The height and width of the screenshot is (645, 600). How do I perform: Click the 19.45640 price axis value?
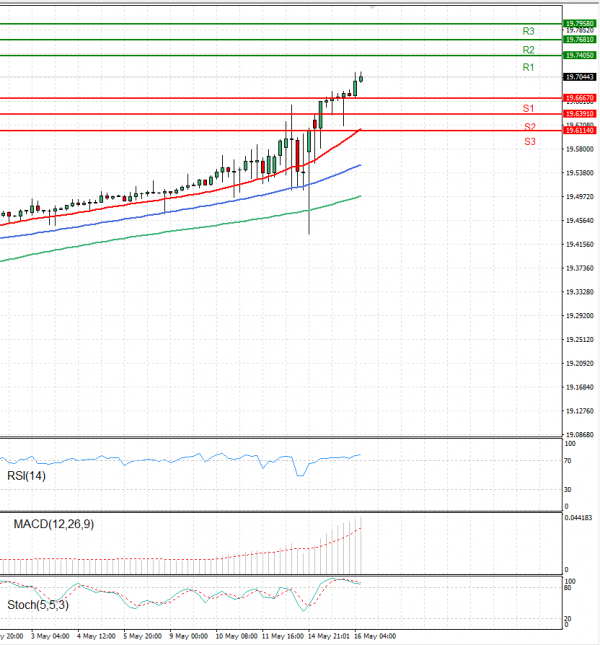[580, 220]
